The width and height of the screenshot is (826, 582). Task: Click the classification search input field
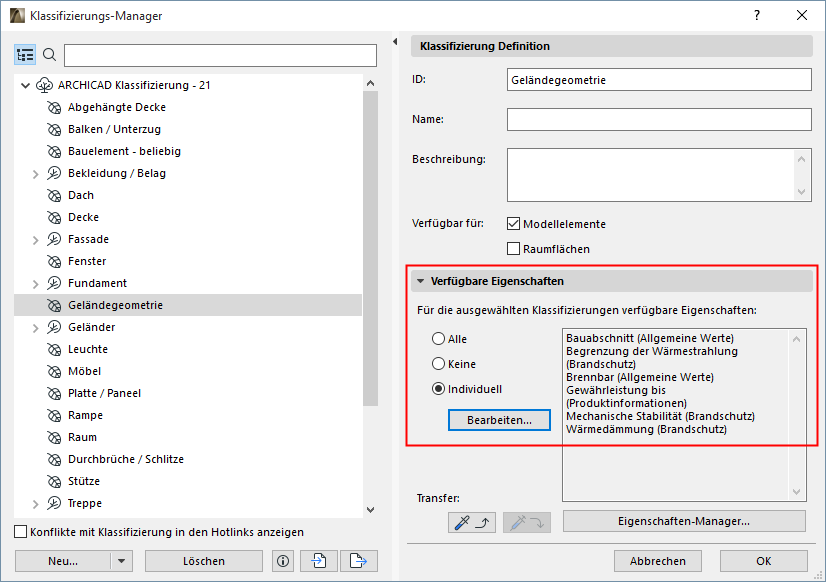coord(220,55)
